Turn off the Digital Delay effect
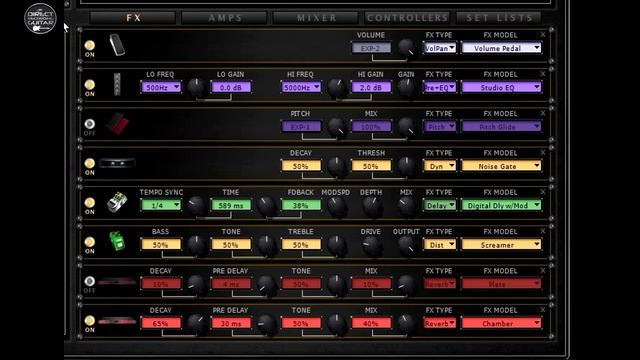The height and width of the screenshot is (360, 640). [89, 202]
